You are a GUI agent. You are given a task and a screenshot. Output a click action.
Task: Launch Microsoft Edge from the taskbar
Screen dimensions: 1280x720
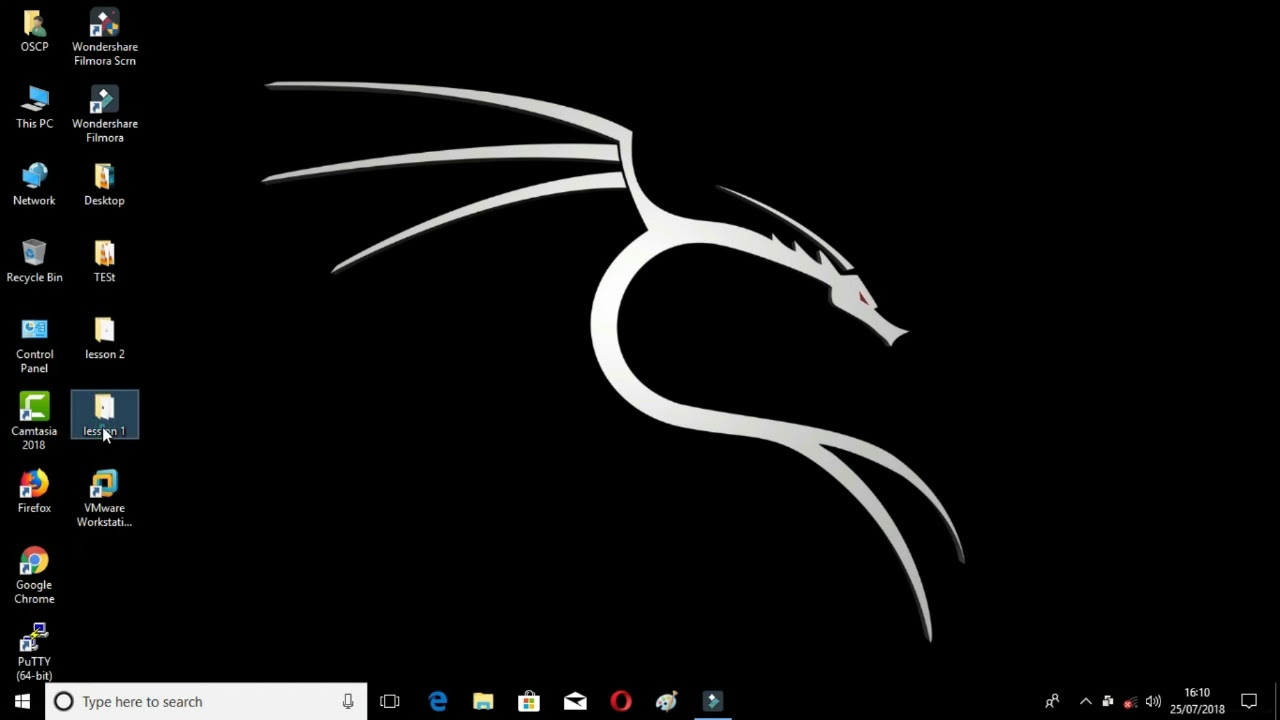coord(437,701)
